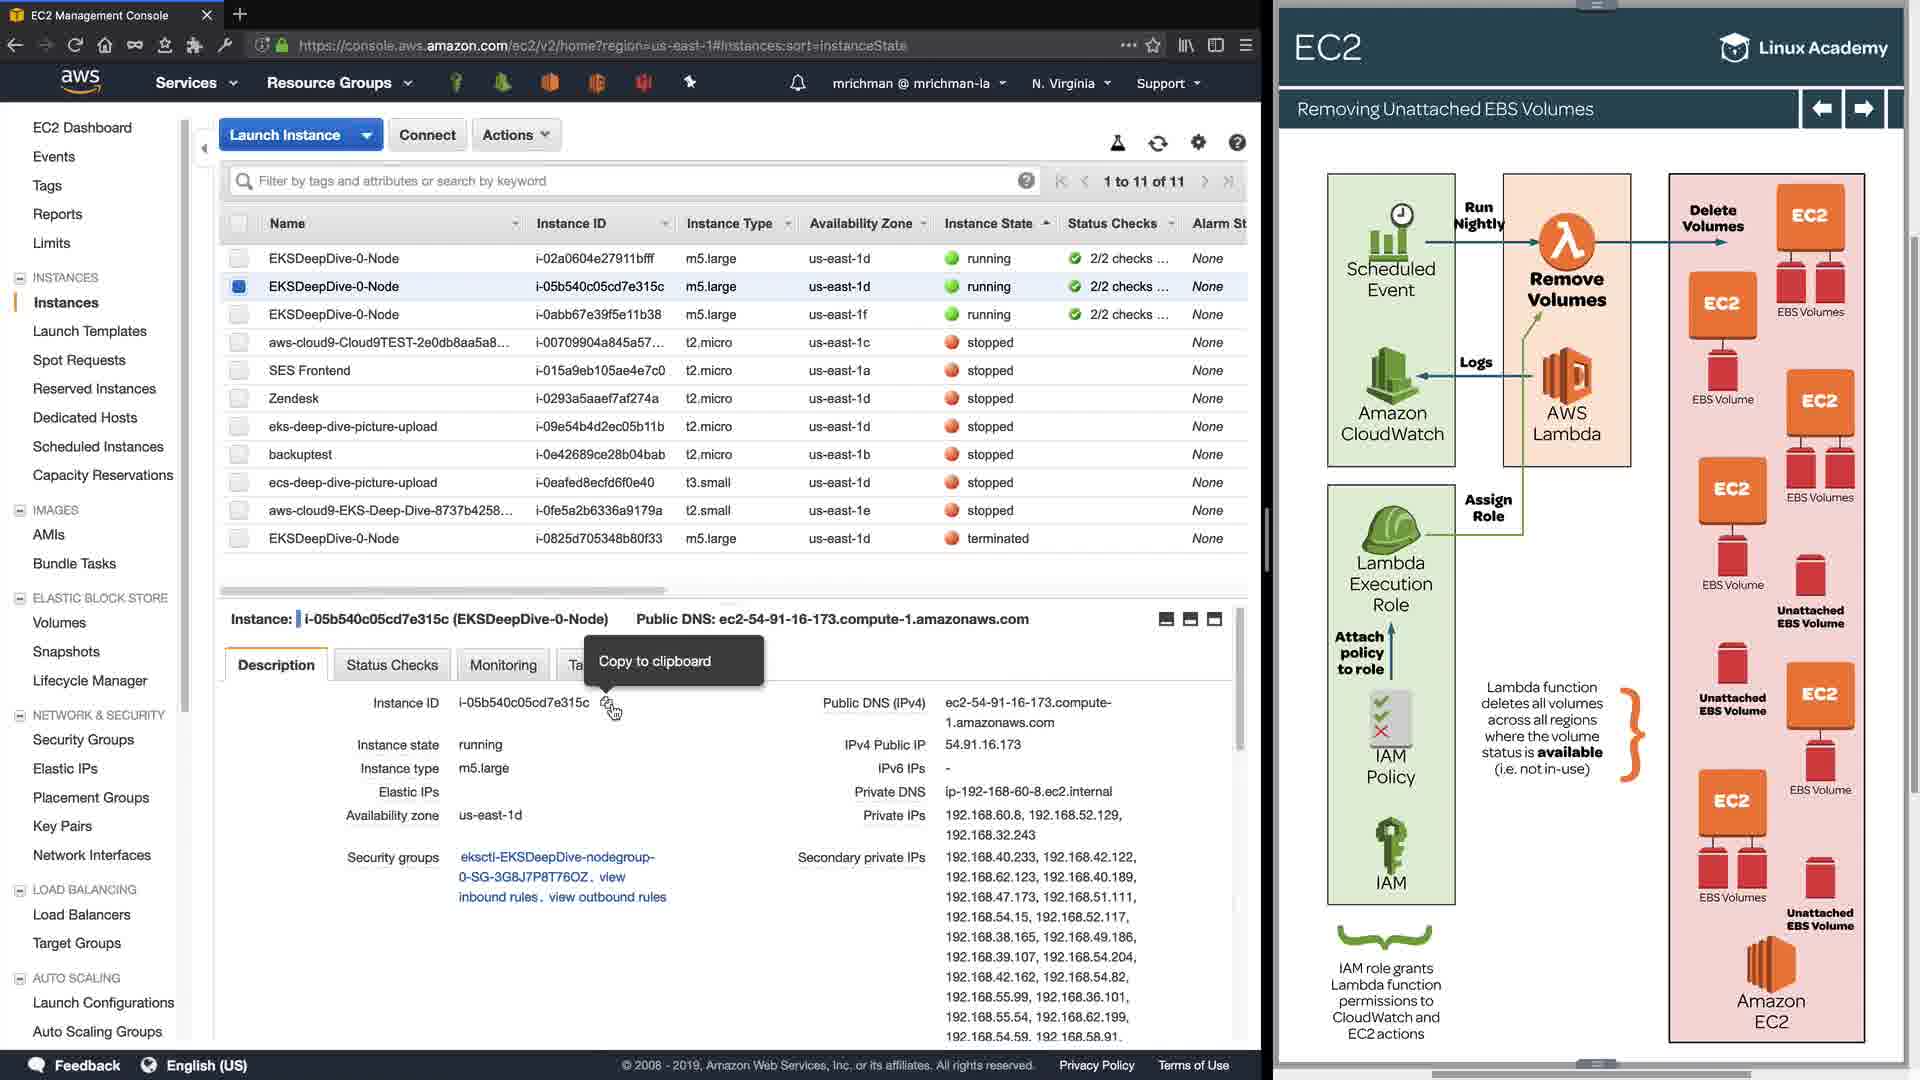Check the Zendesk instance checkbox

[x=238, y=399]
